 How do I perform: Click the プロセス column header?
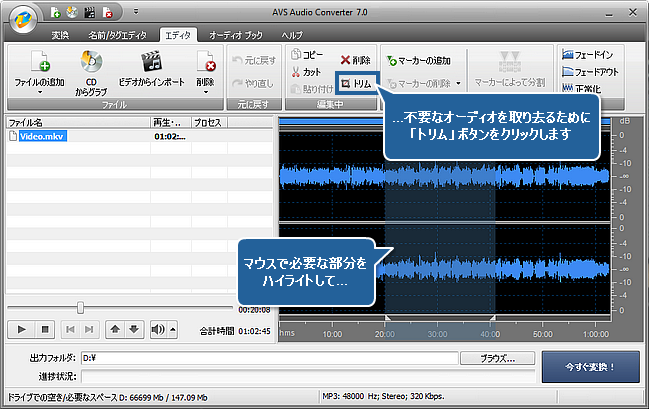point(209,123)
